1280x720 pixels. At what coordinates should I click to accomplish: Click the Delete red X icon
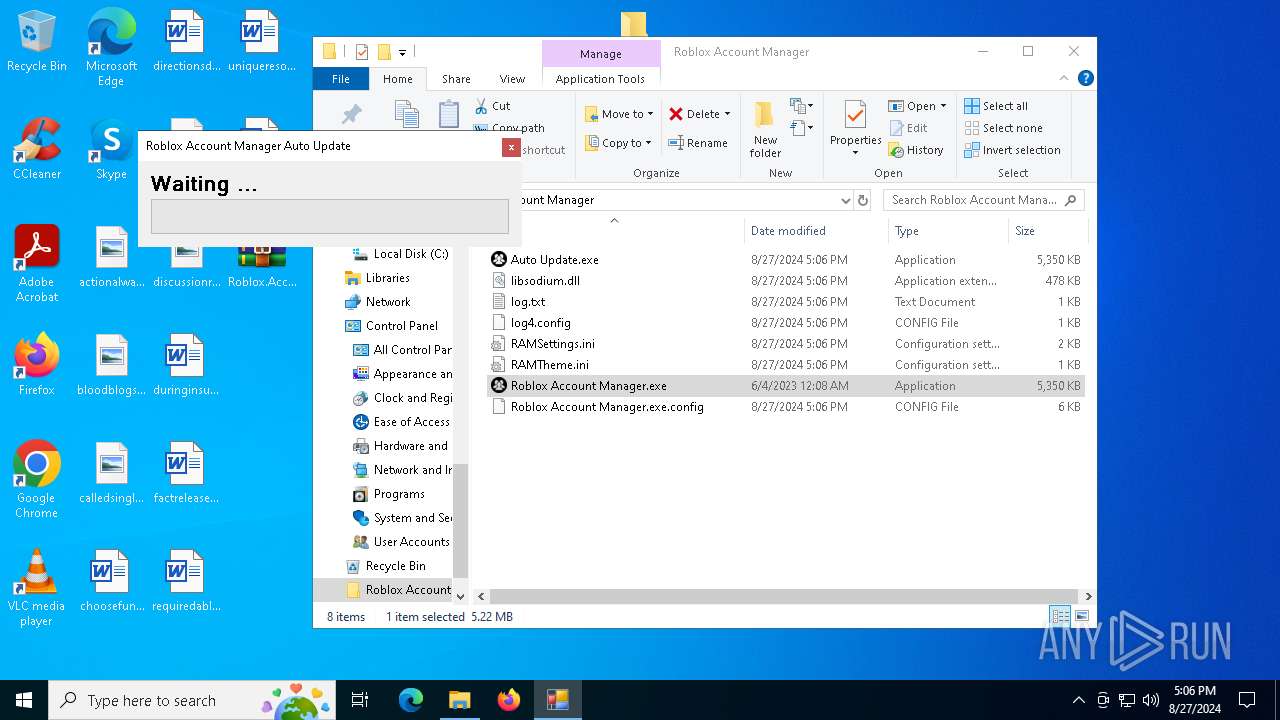(x=676, y=114)
